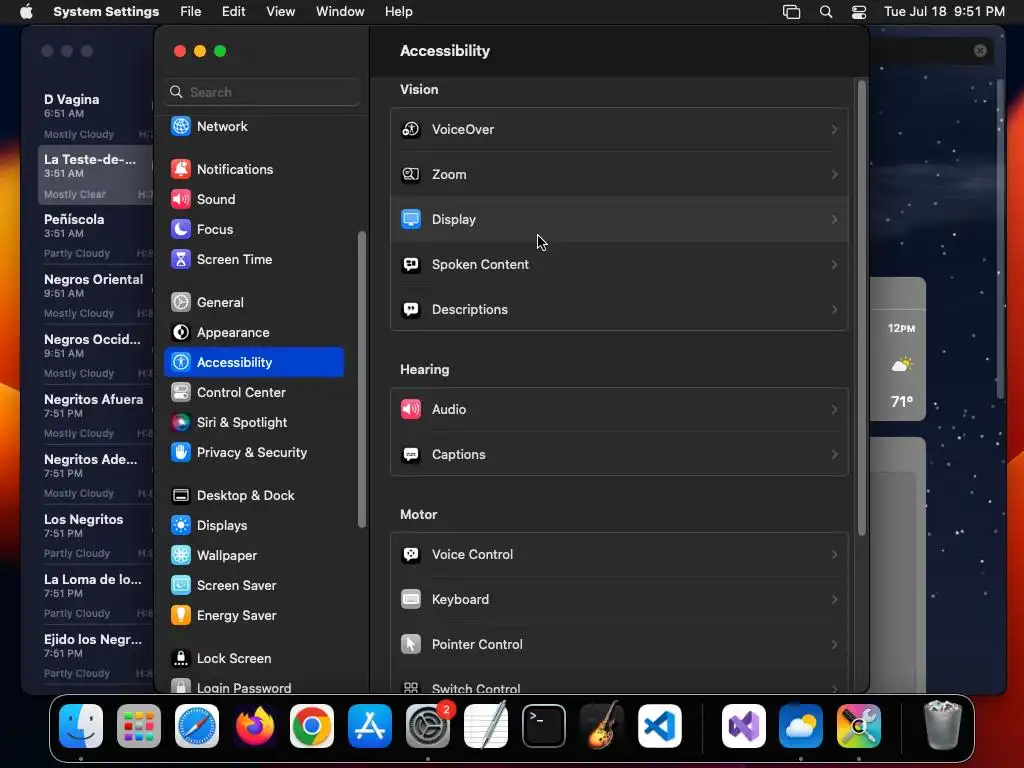Open Control Center in menu bar

coord(859,12)
